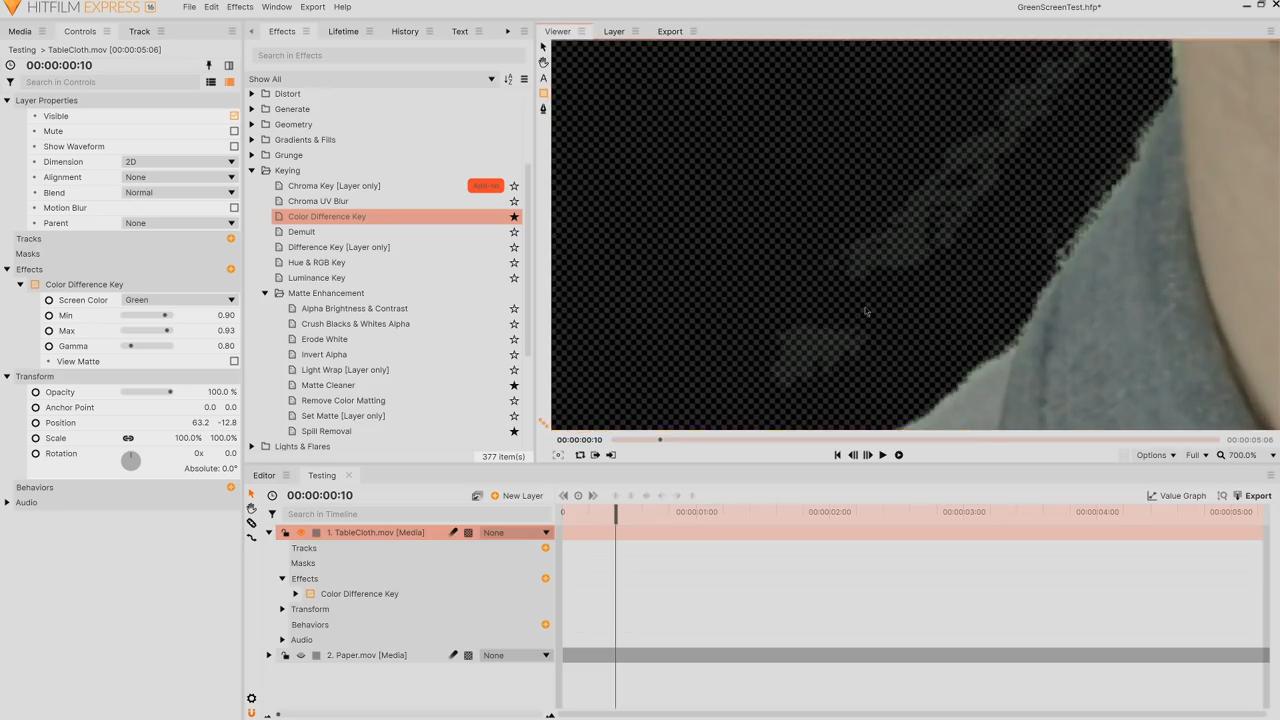The height and width of the screenshot is (720, 1280).
Task: Expand the Paper.mov layer in timeline
Action: coord(268,655)
